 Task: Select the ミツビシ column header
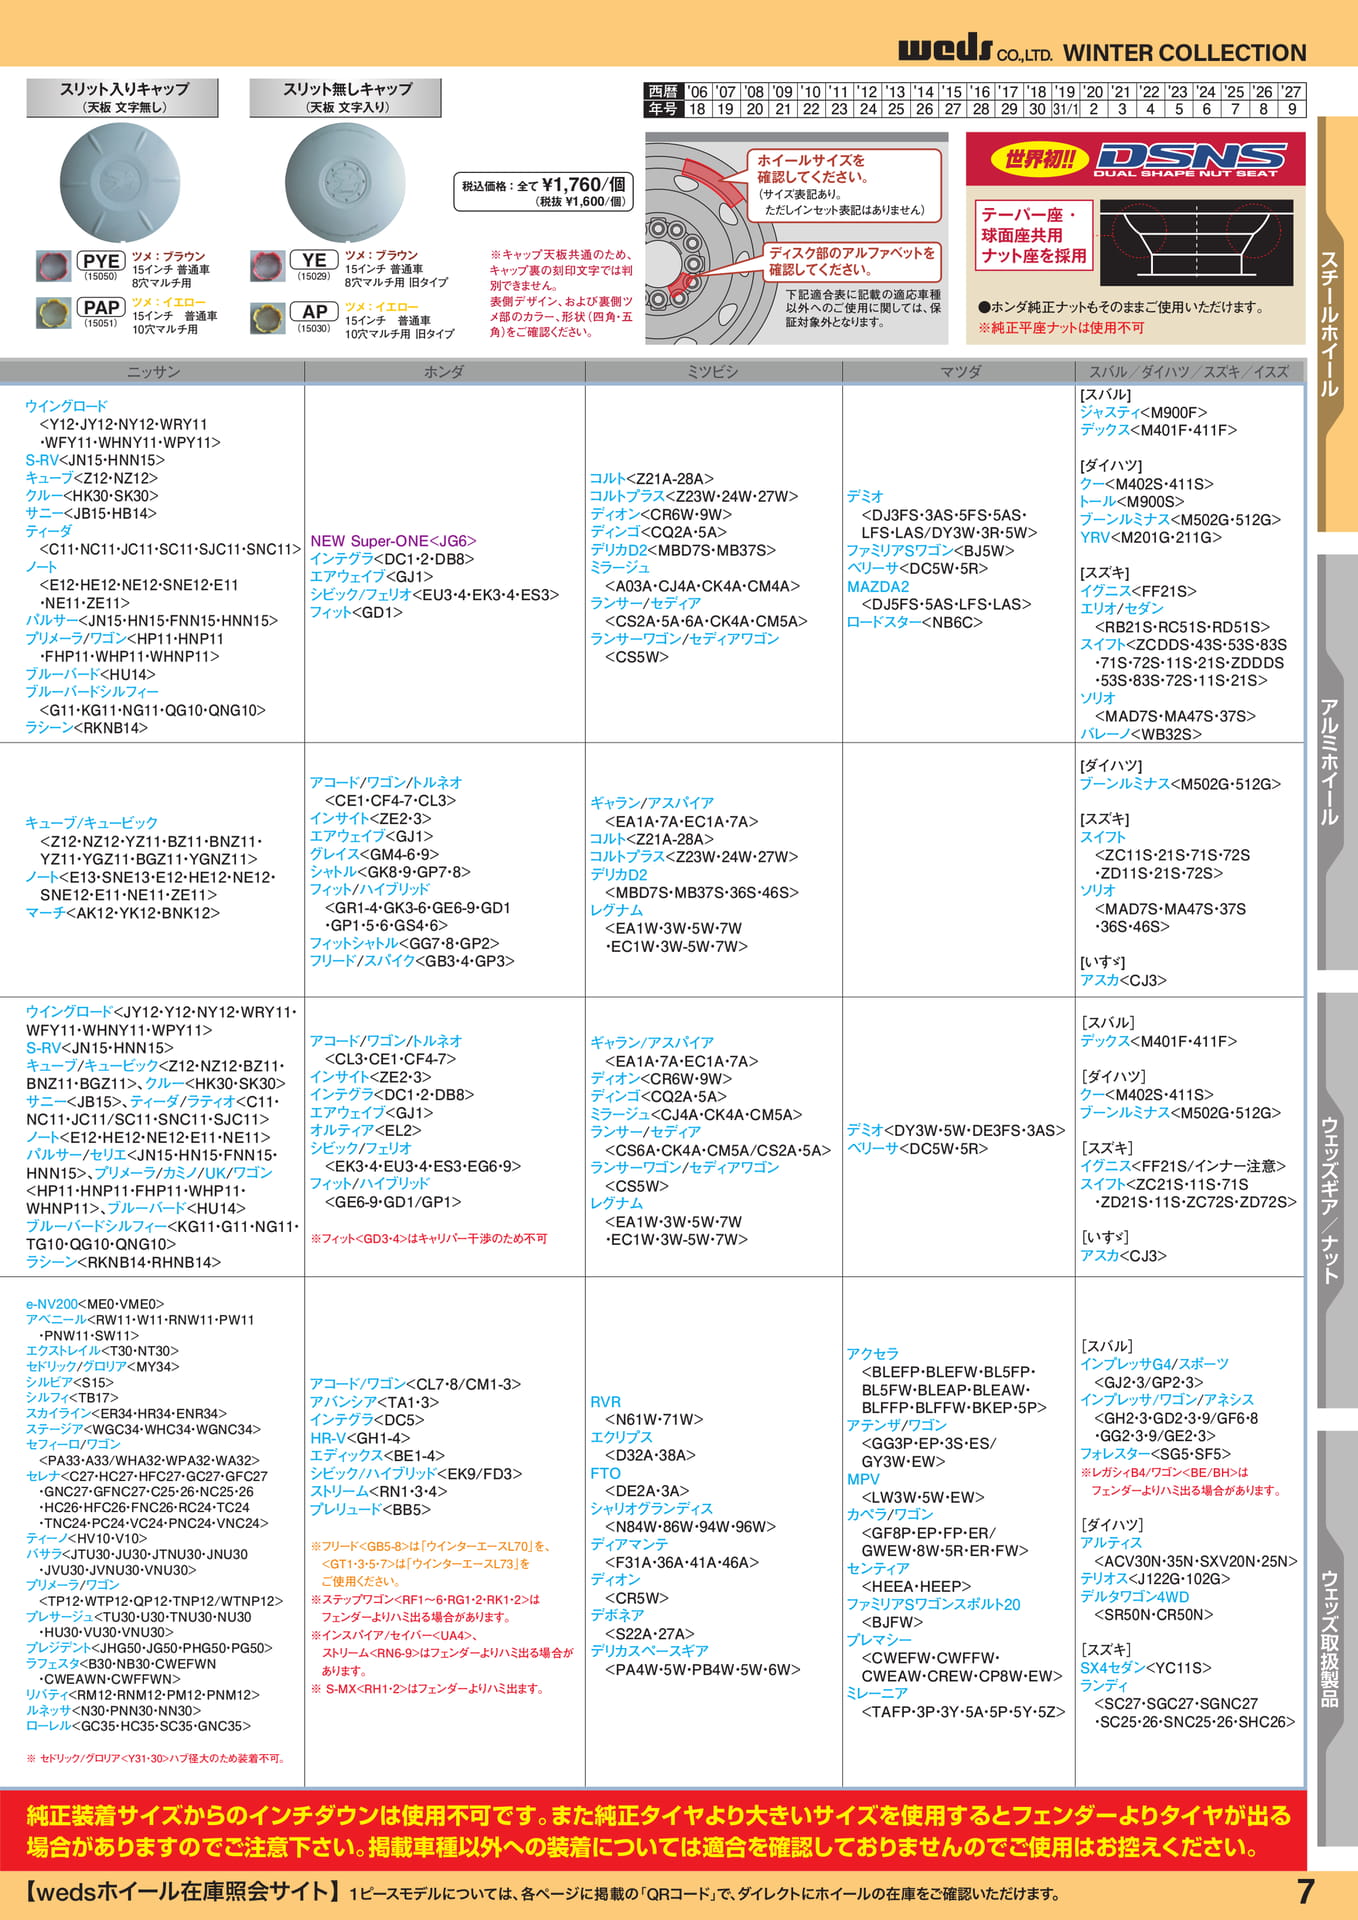pyautogui.click(x=713, y=372)
